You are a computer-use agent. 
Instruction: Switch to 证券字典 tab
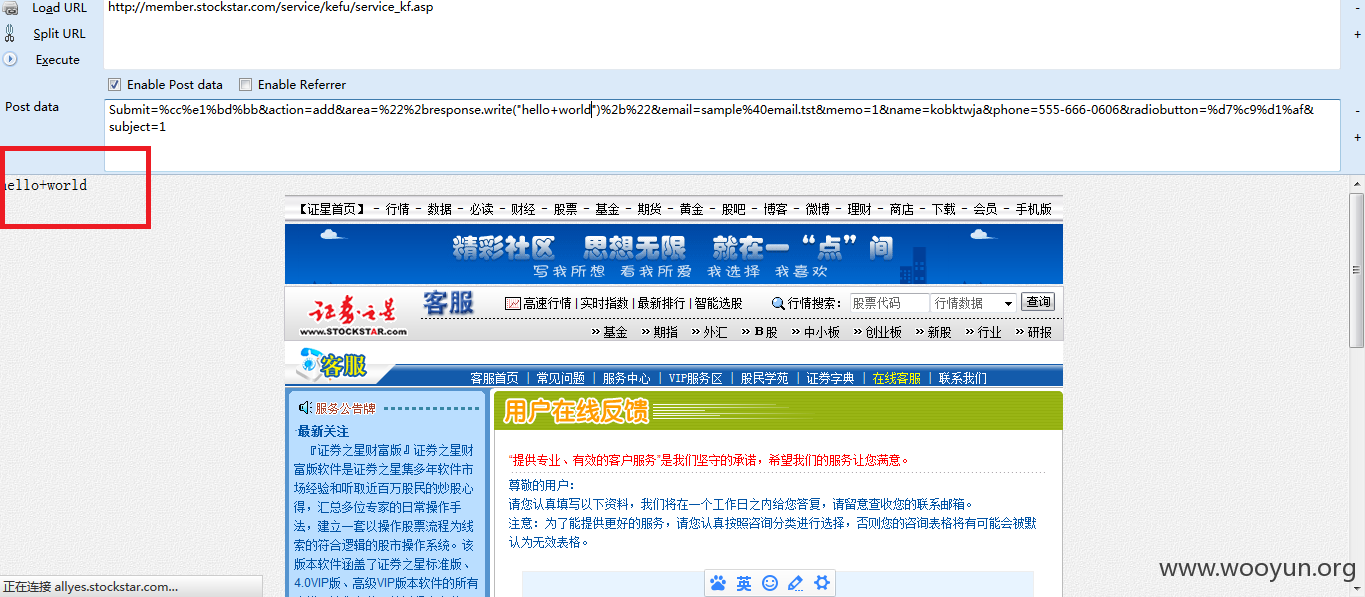pos(830,378)
